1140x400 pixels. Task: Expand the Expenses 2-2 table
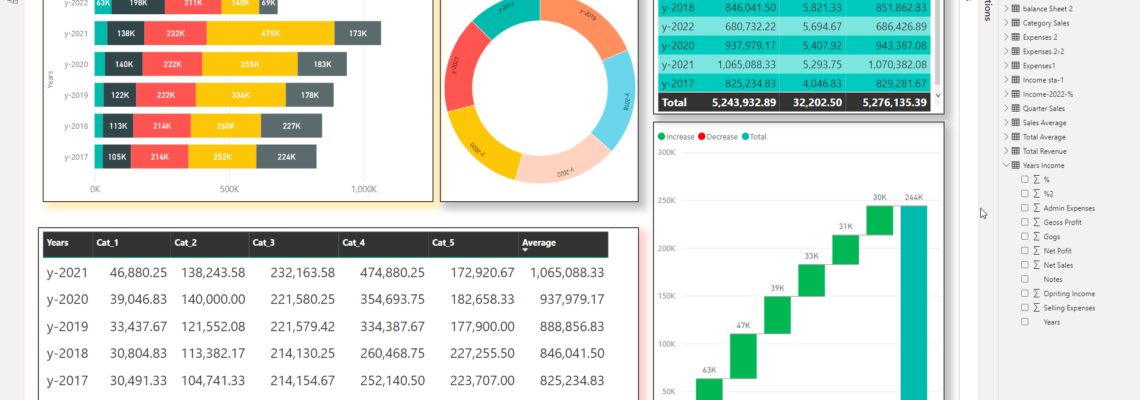click(1007, 52)
